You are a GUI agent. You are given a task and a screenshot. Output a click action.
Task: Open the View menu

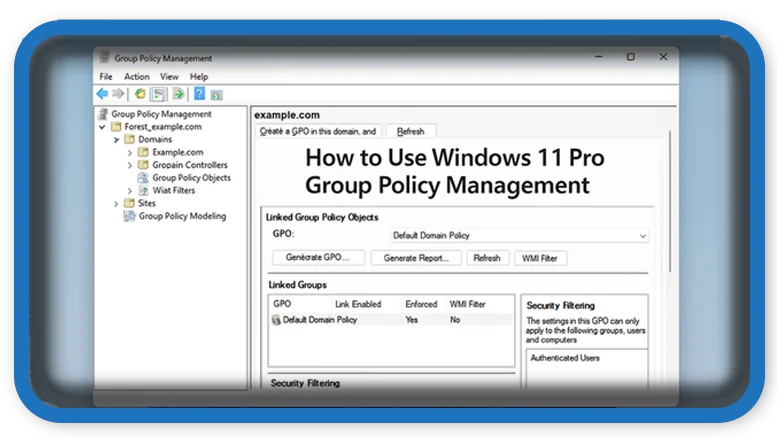[x=169, y=76]
